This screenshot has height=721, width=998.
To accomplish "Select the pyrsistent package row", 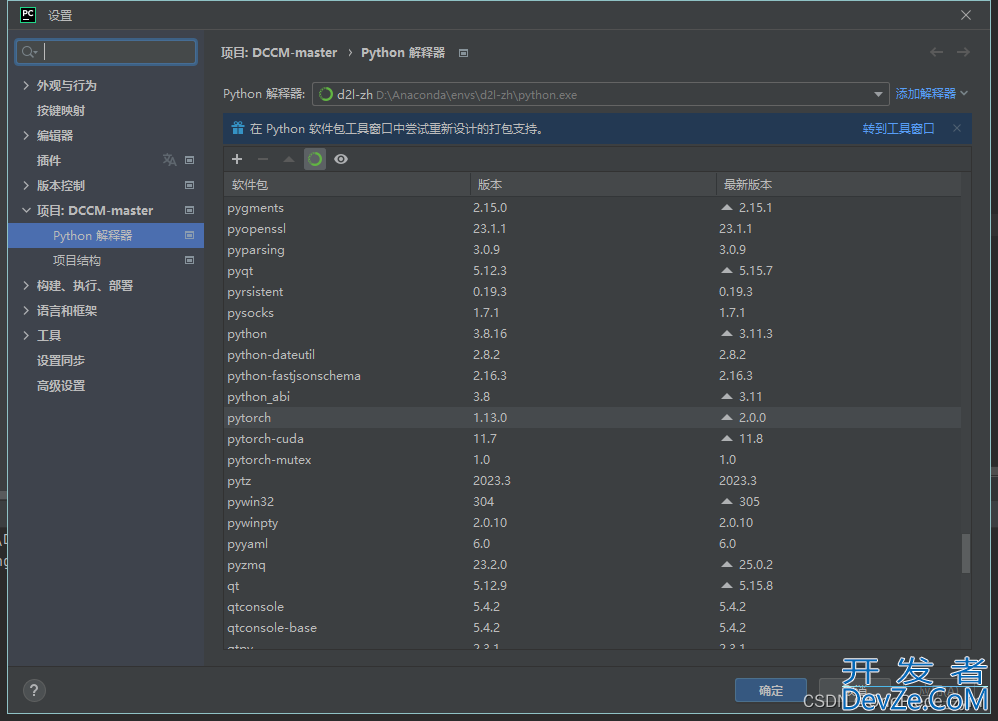I will (x=593, y=291).
